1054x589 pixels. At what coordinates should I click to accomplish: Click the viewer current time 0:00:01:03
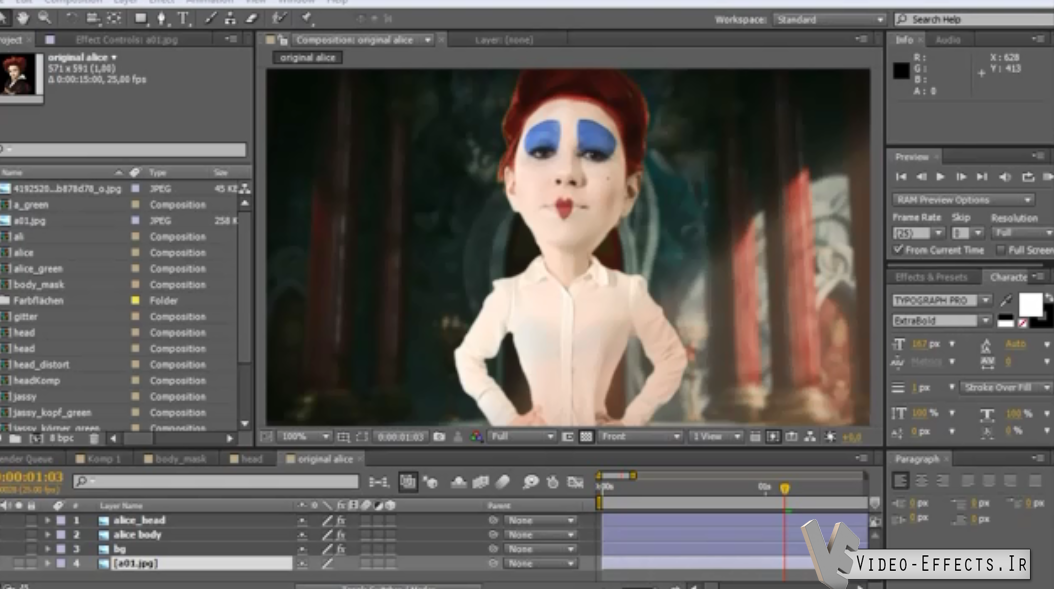[401, 437]
